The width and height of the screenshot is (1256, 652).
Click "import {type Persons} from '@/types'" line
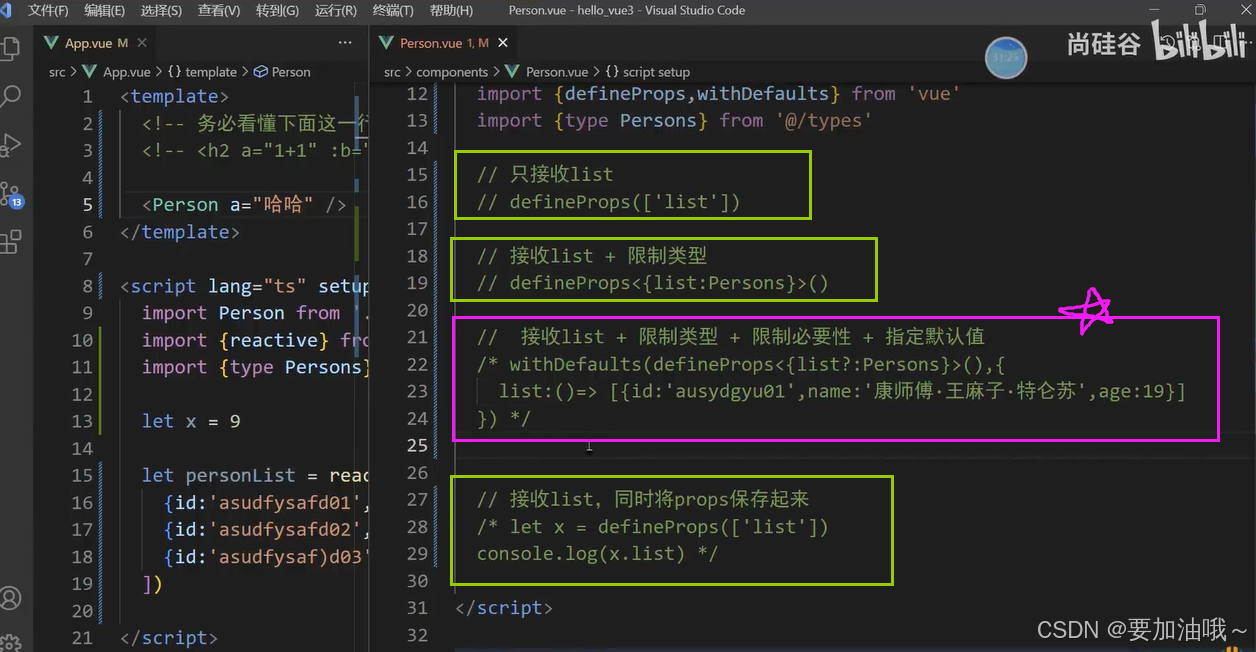(674, 120)
